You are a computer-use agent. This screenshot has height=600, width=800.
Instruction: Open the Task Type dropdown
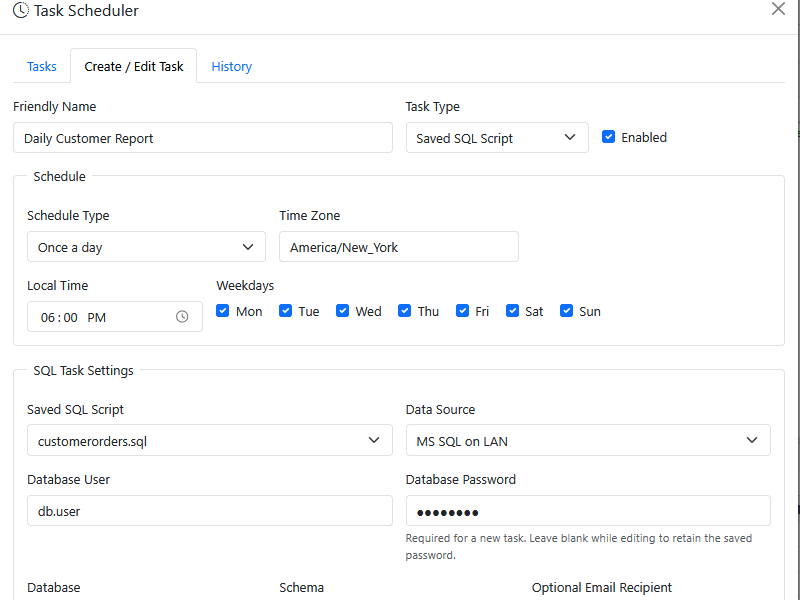pos(497,138)
